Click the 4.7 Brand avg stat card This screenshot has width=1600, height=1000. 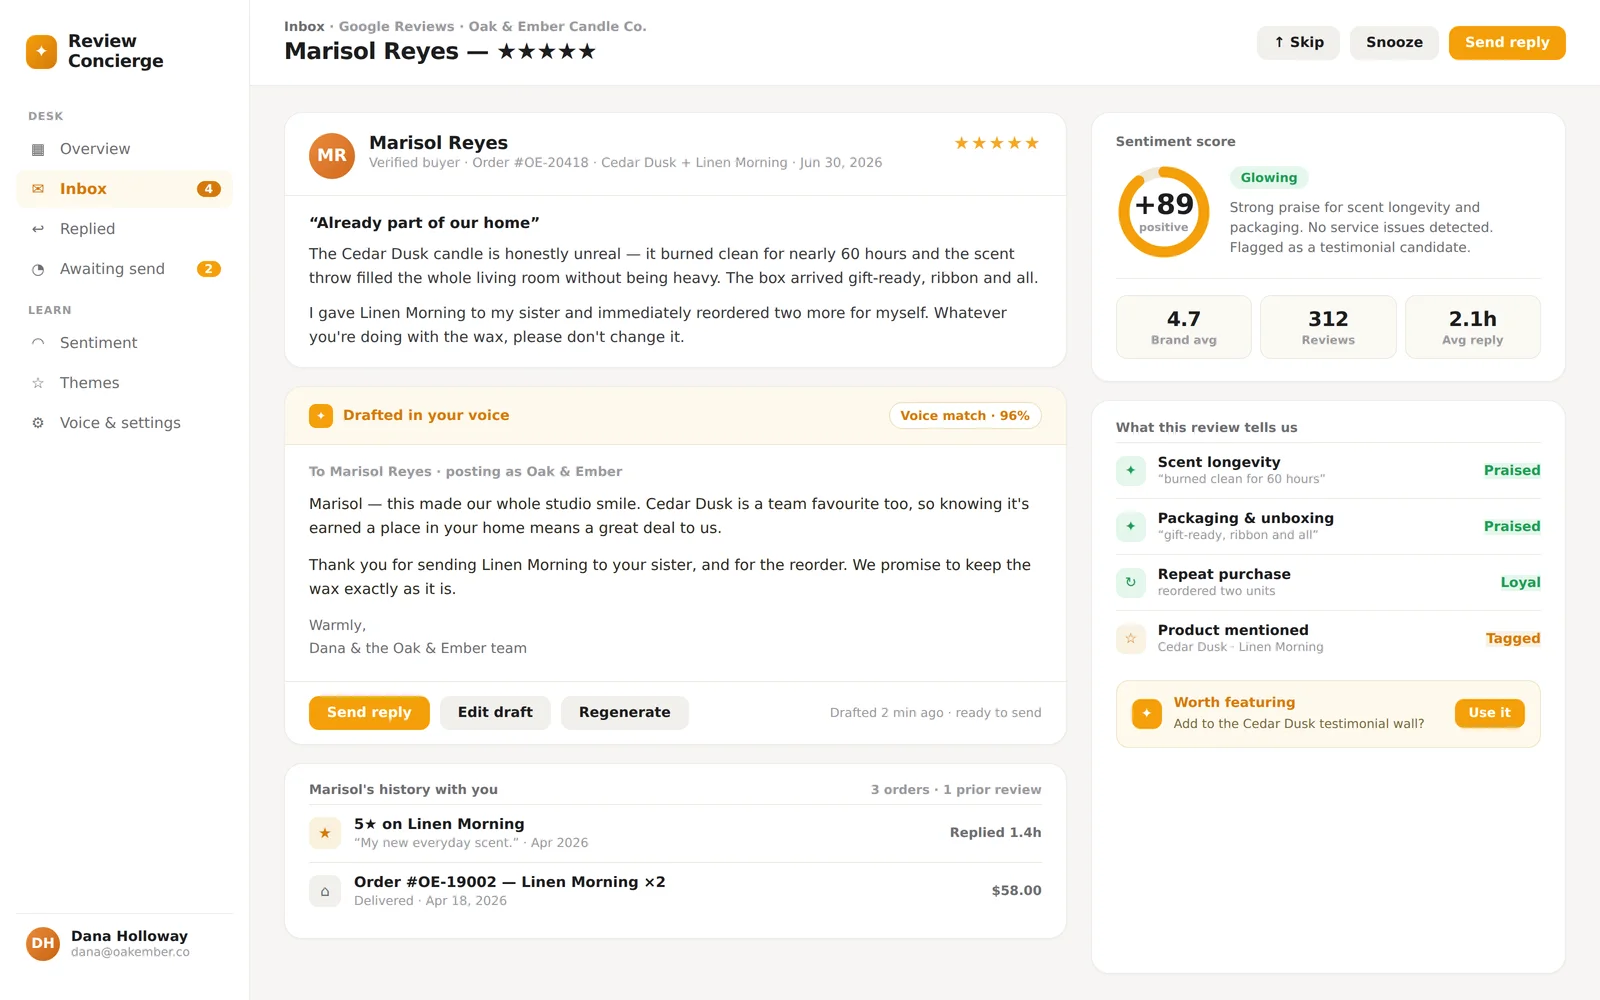tap(1184, 327)
